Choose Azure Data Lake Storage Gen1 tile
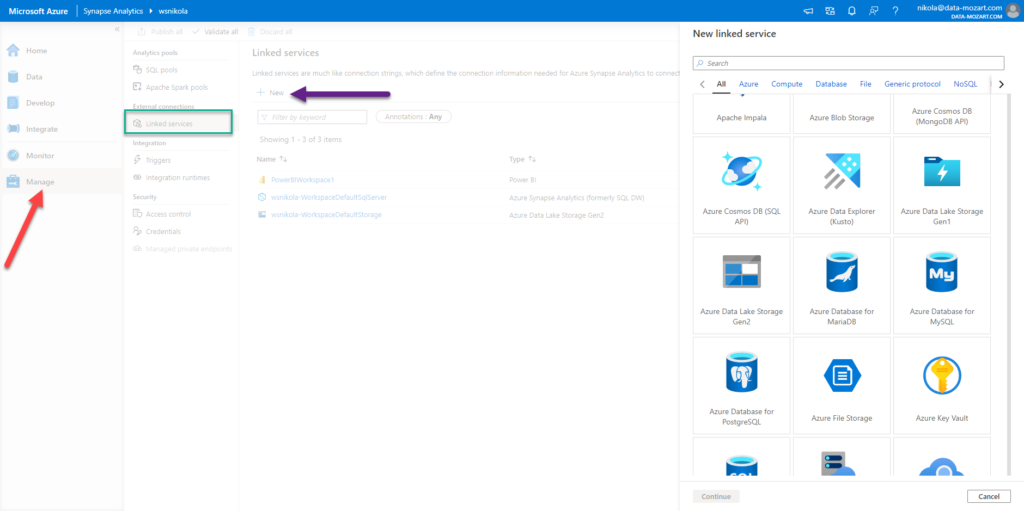Image resolution: width=1024 pixels, height=511 pixels. (942, 185)
